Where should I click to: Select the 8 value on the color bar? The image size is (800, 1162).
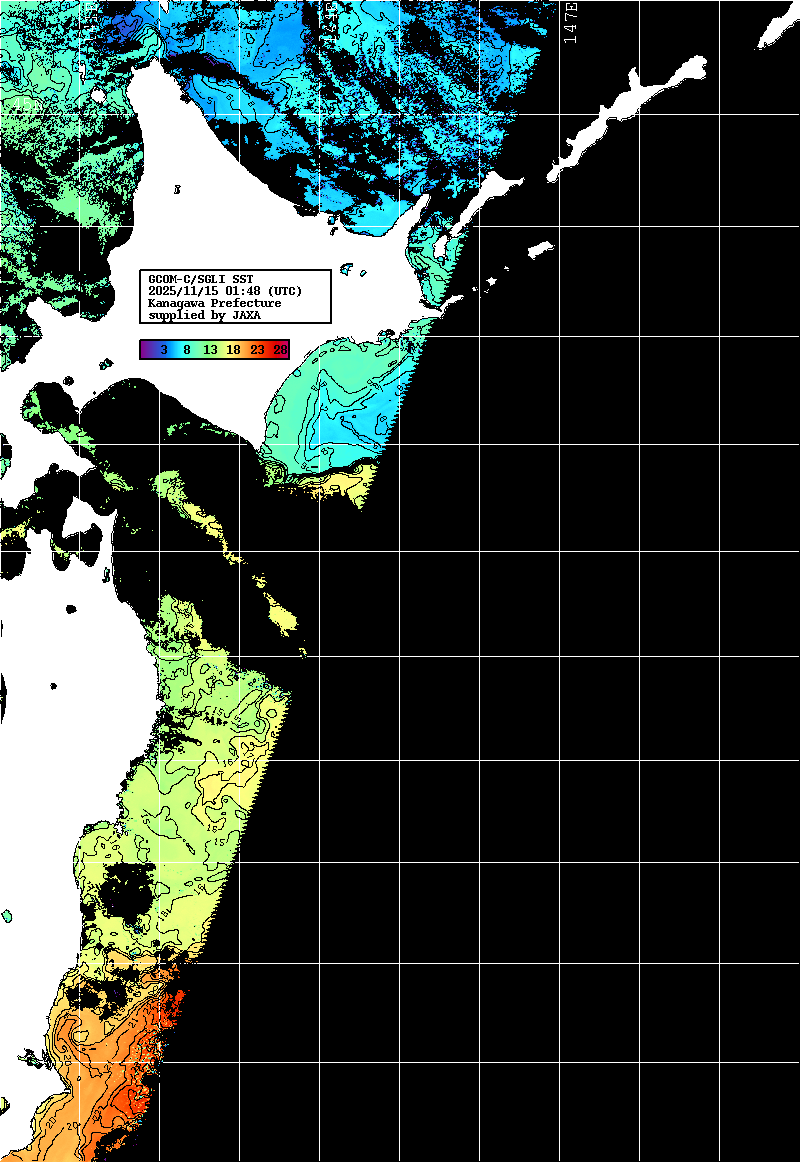187,350
